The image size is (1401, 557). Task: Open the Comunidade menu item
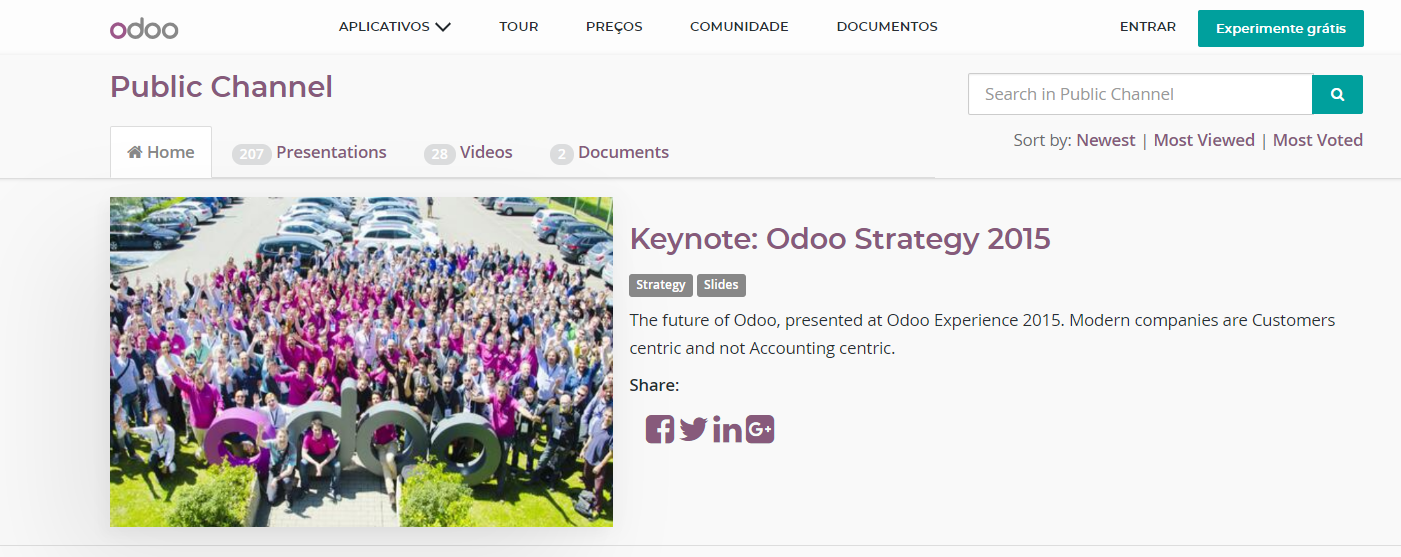pos(739,27)
